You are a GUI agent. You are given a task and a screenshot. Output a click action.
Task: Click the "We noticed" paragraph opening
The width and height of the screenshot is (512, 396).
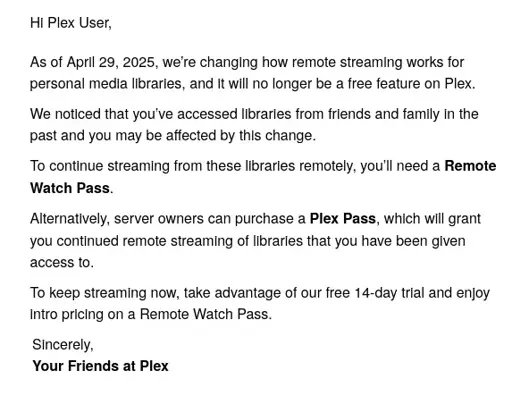pos(65,114)
